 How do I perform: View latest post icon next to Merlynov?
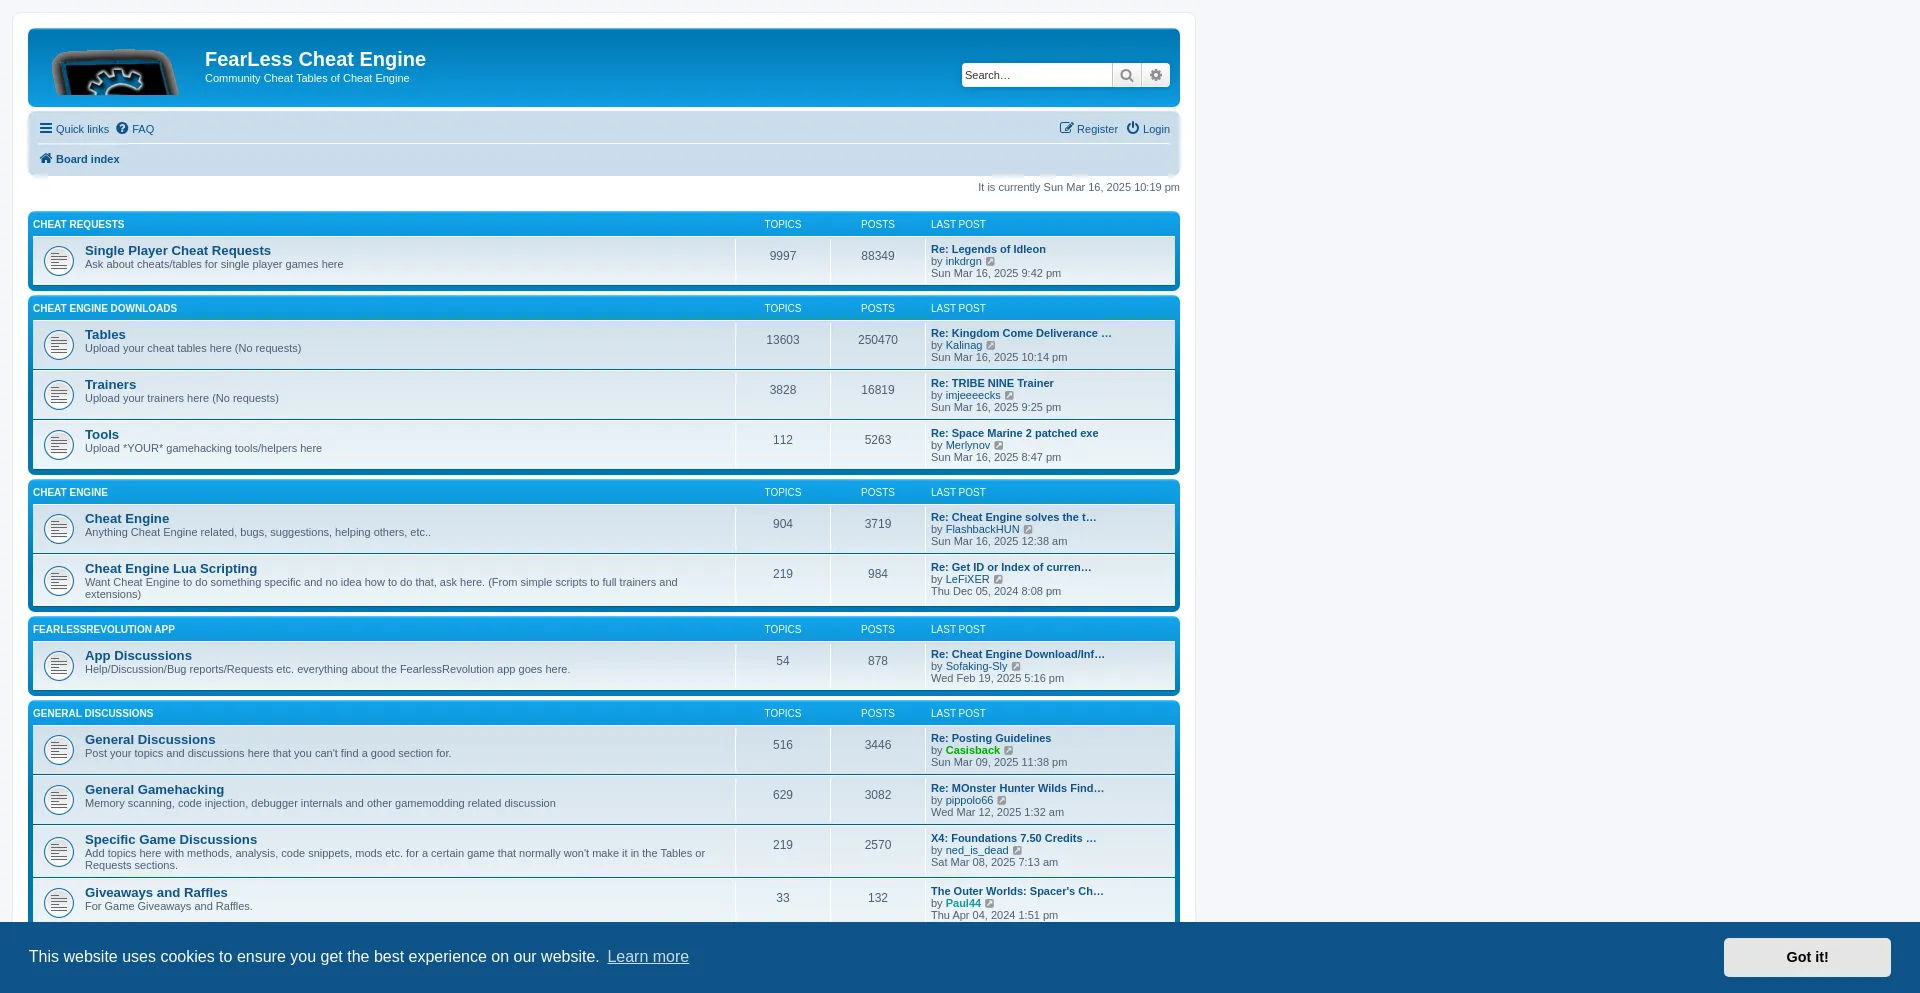999,446
